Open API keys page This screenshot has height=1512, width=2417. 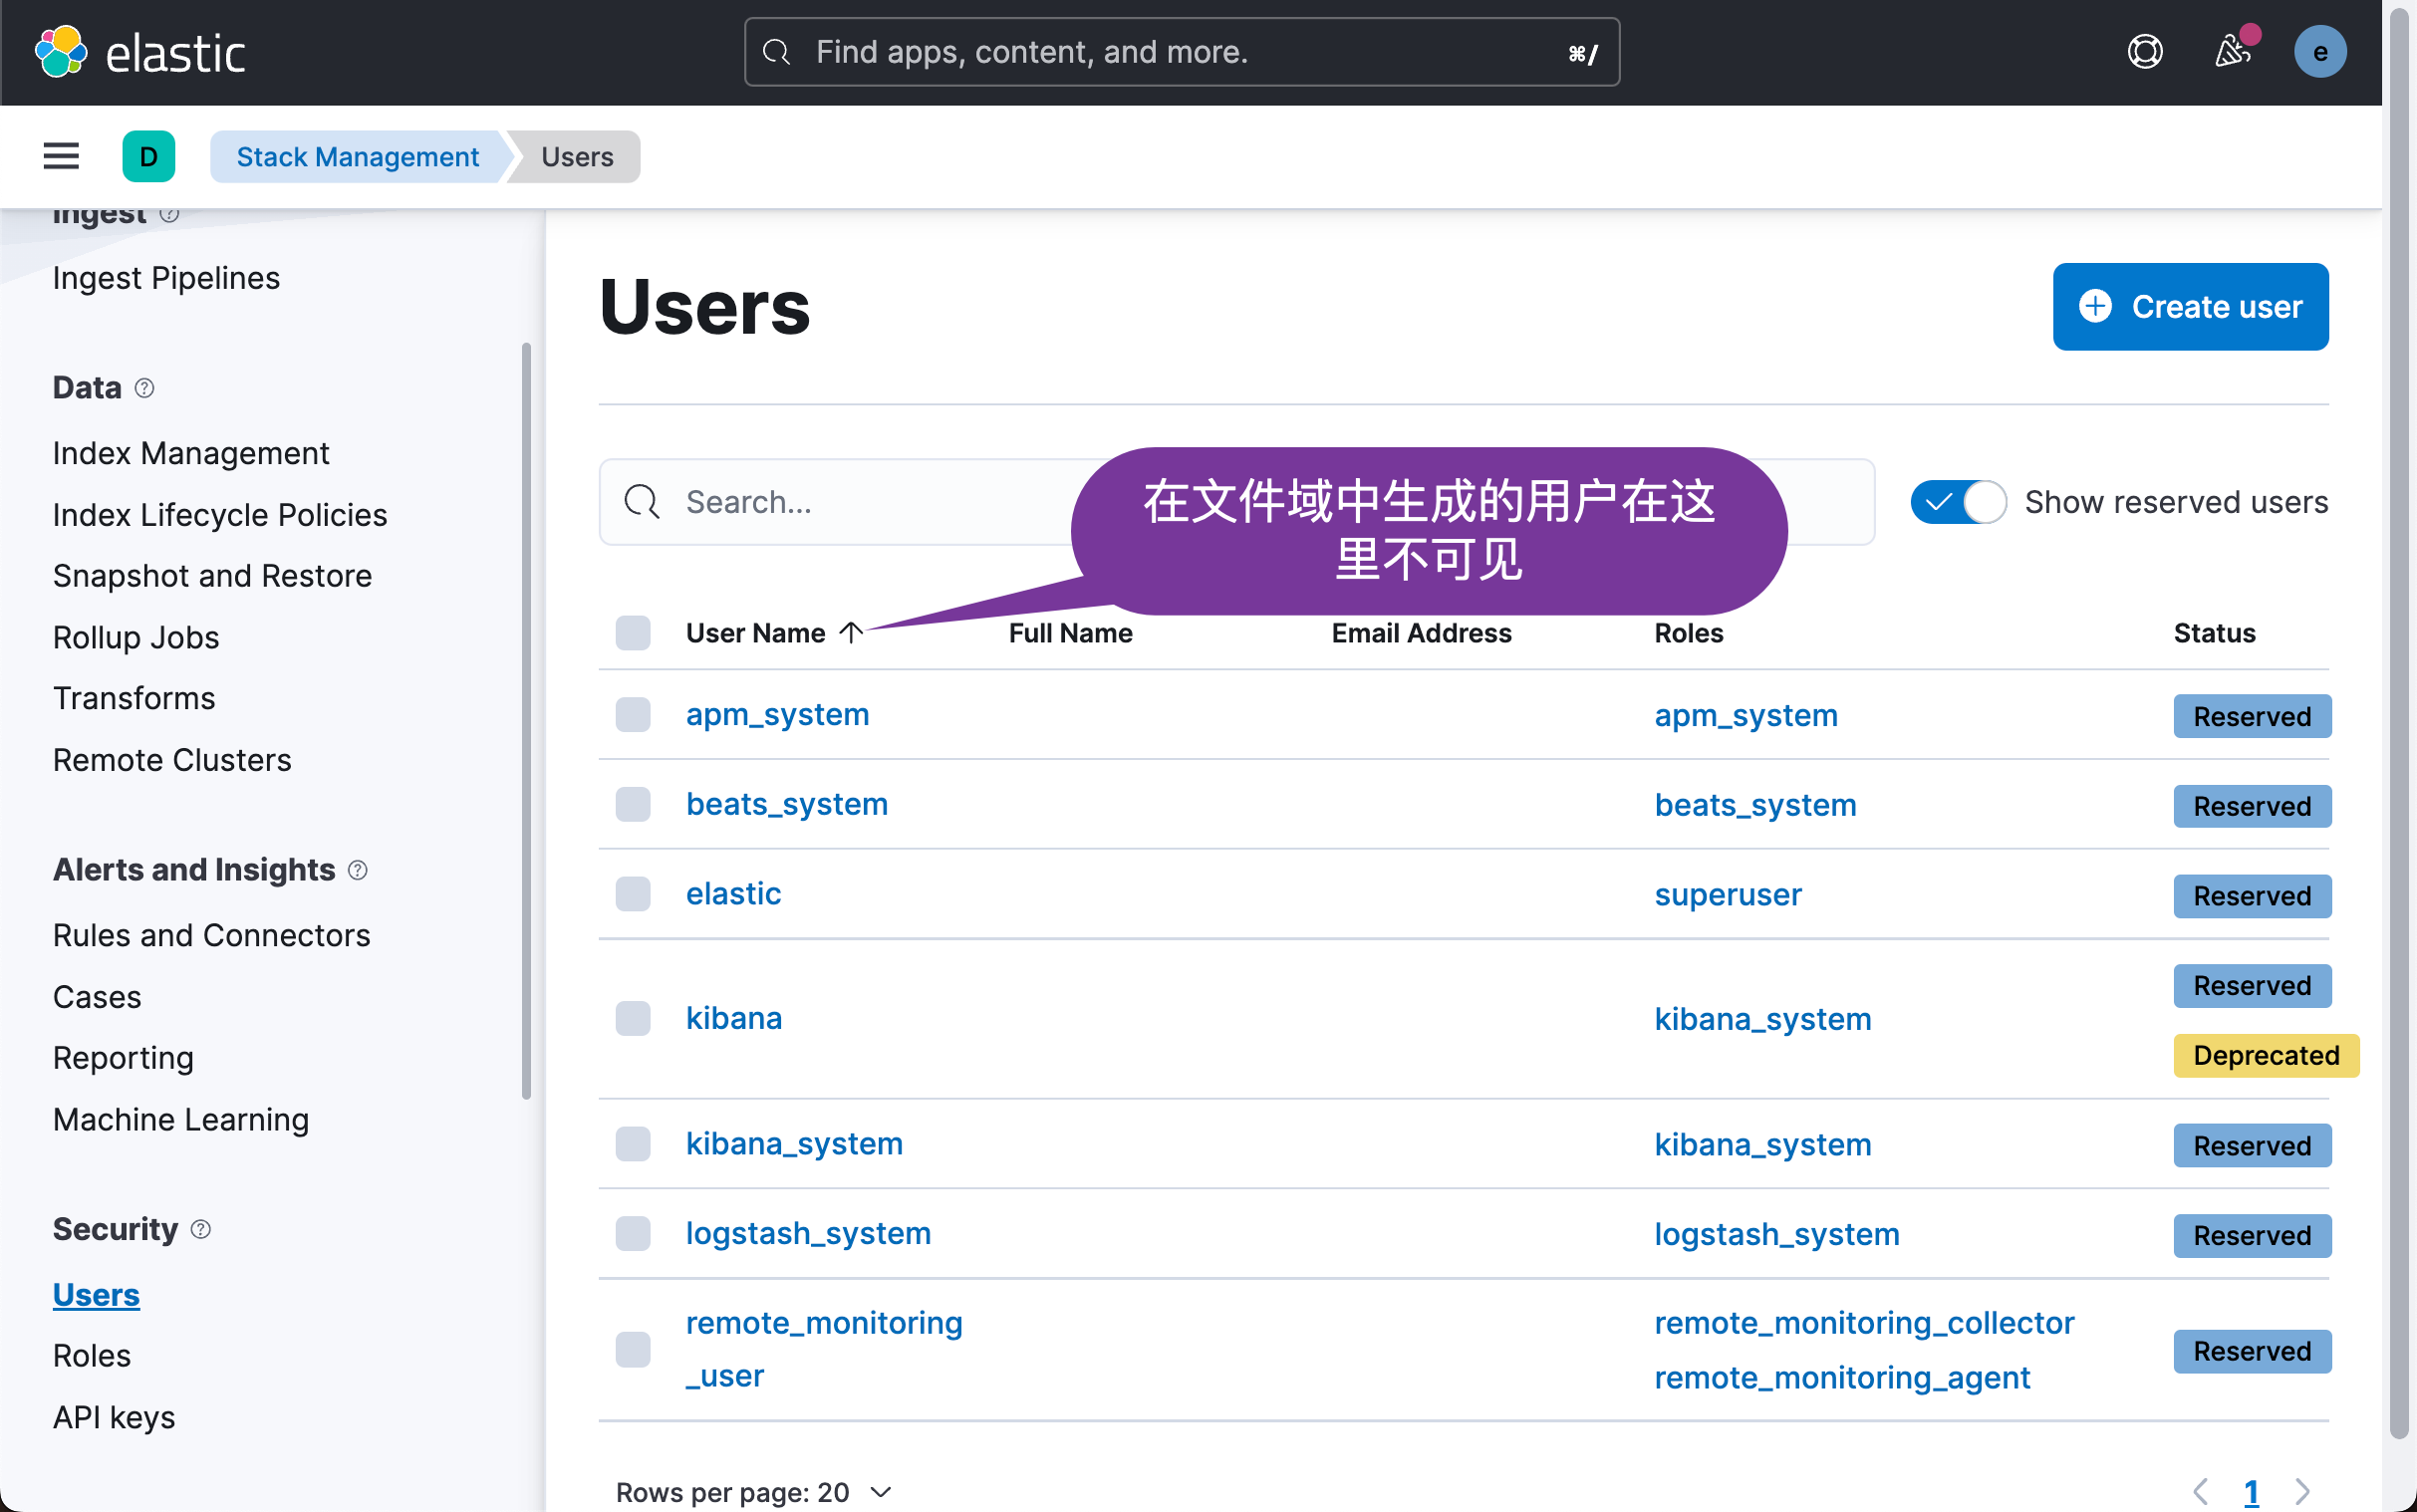click(114, 1418)
